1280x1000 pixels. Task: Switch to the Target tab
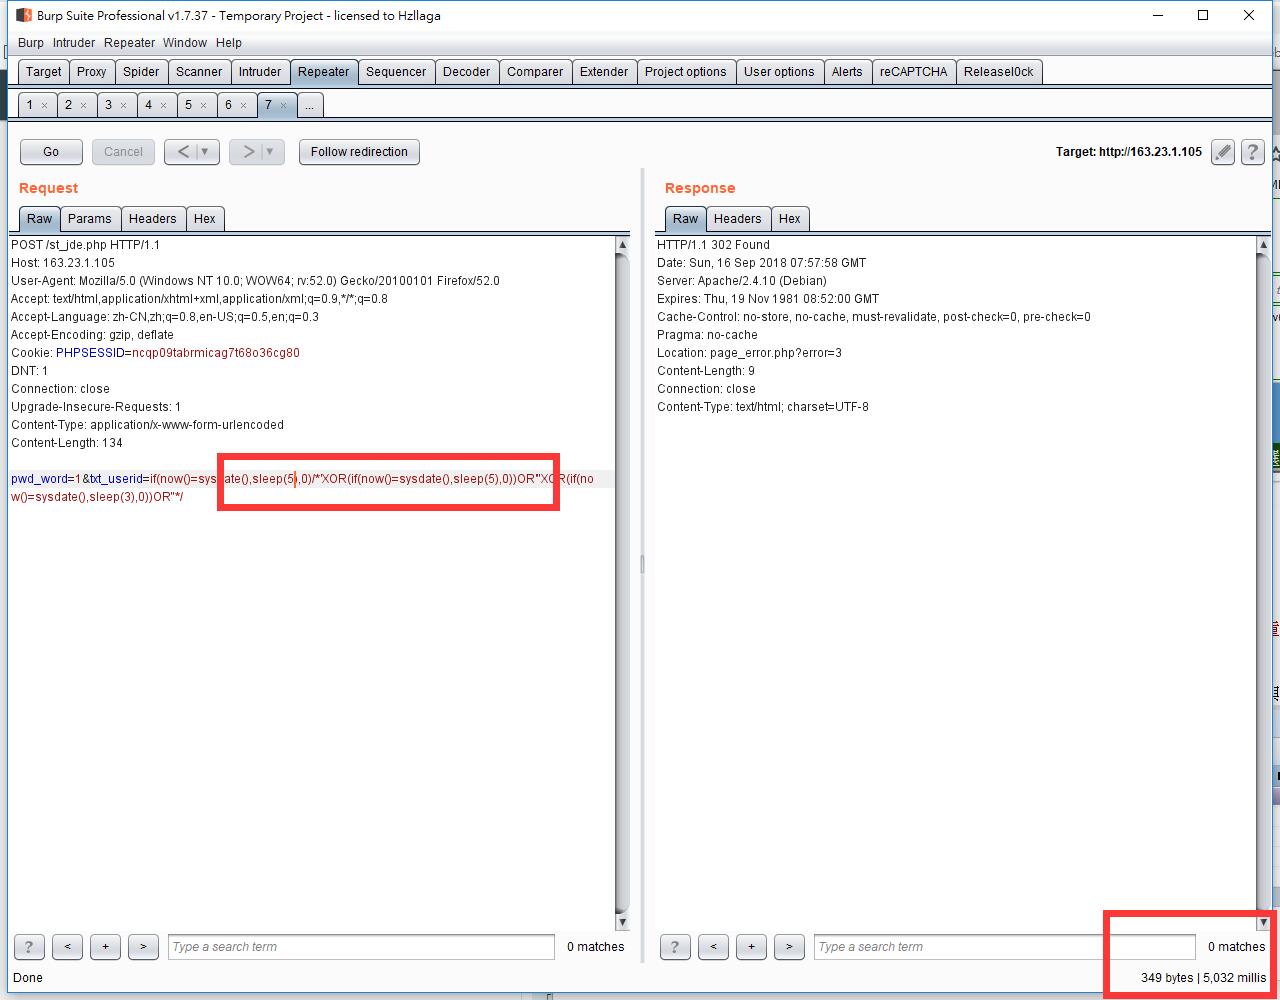point(44,72)
